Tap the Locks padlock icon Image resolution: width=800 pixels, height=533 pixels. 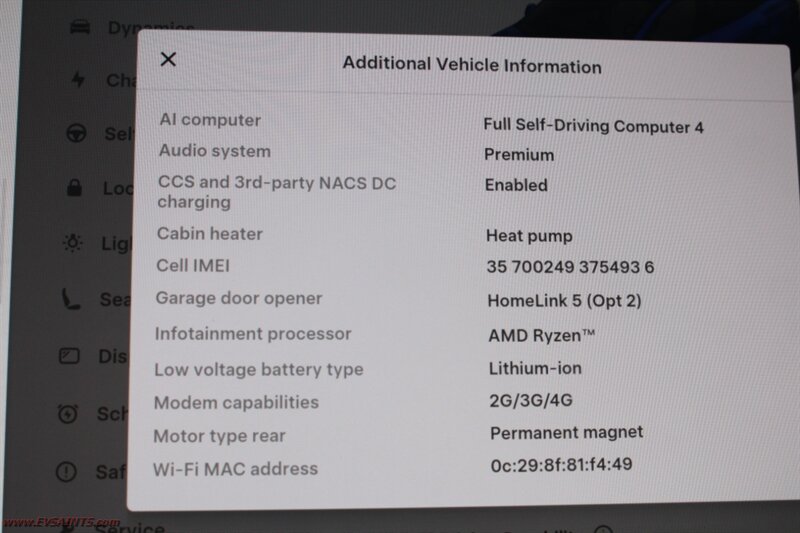74,188
